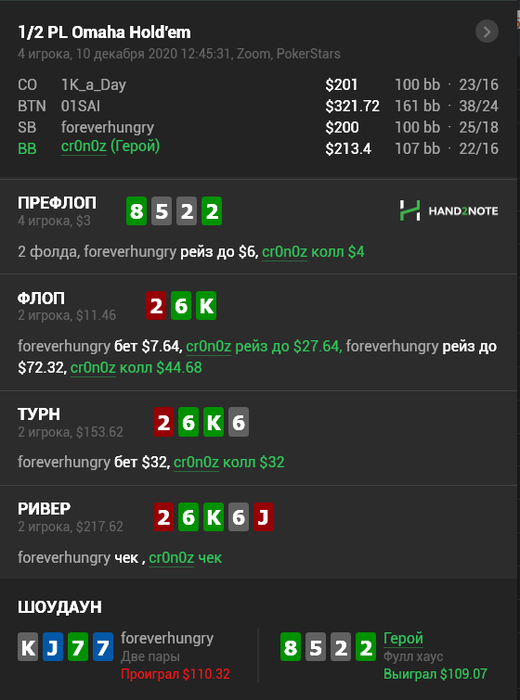Viewport: 520px width, 700px height.
Task: Click the green 8 card in Hero's showdown
Action: pyautogui.click(x=291, y=647)
